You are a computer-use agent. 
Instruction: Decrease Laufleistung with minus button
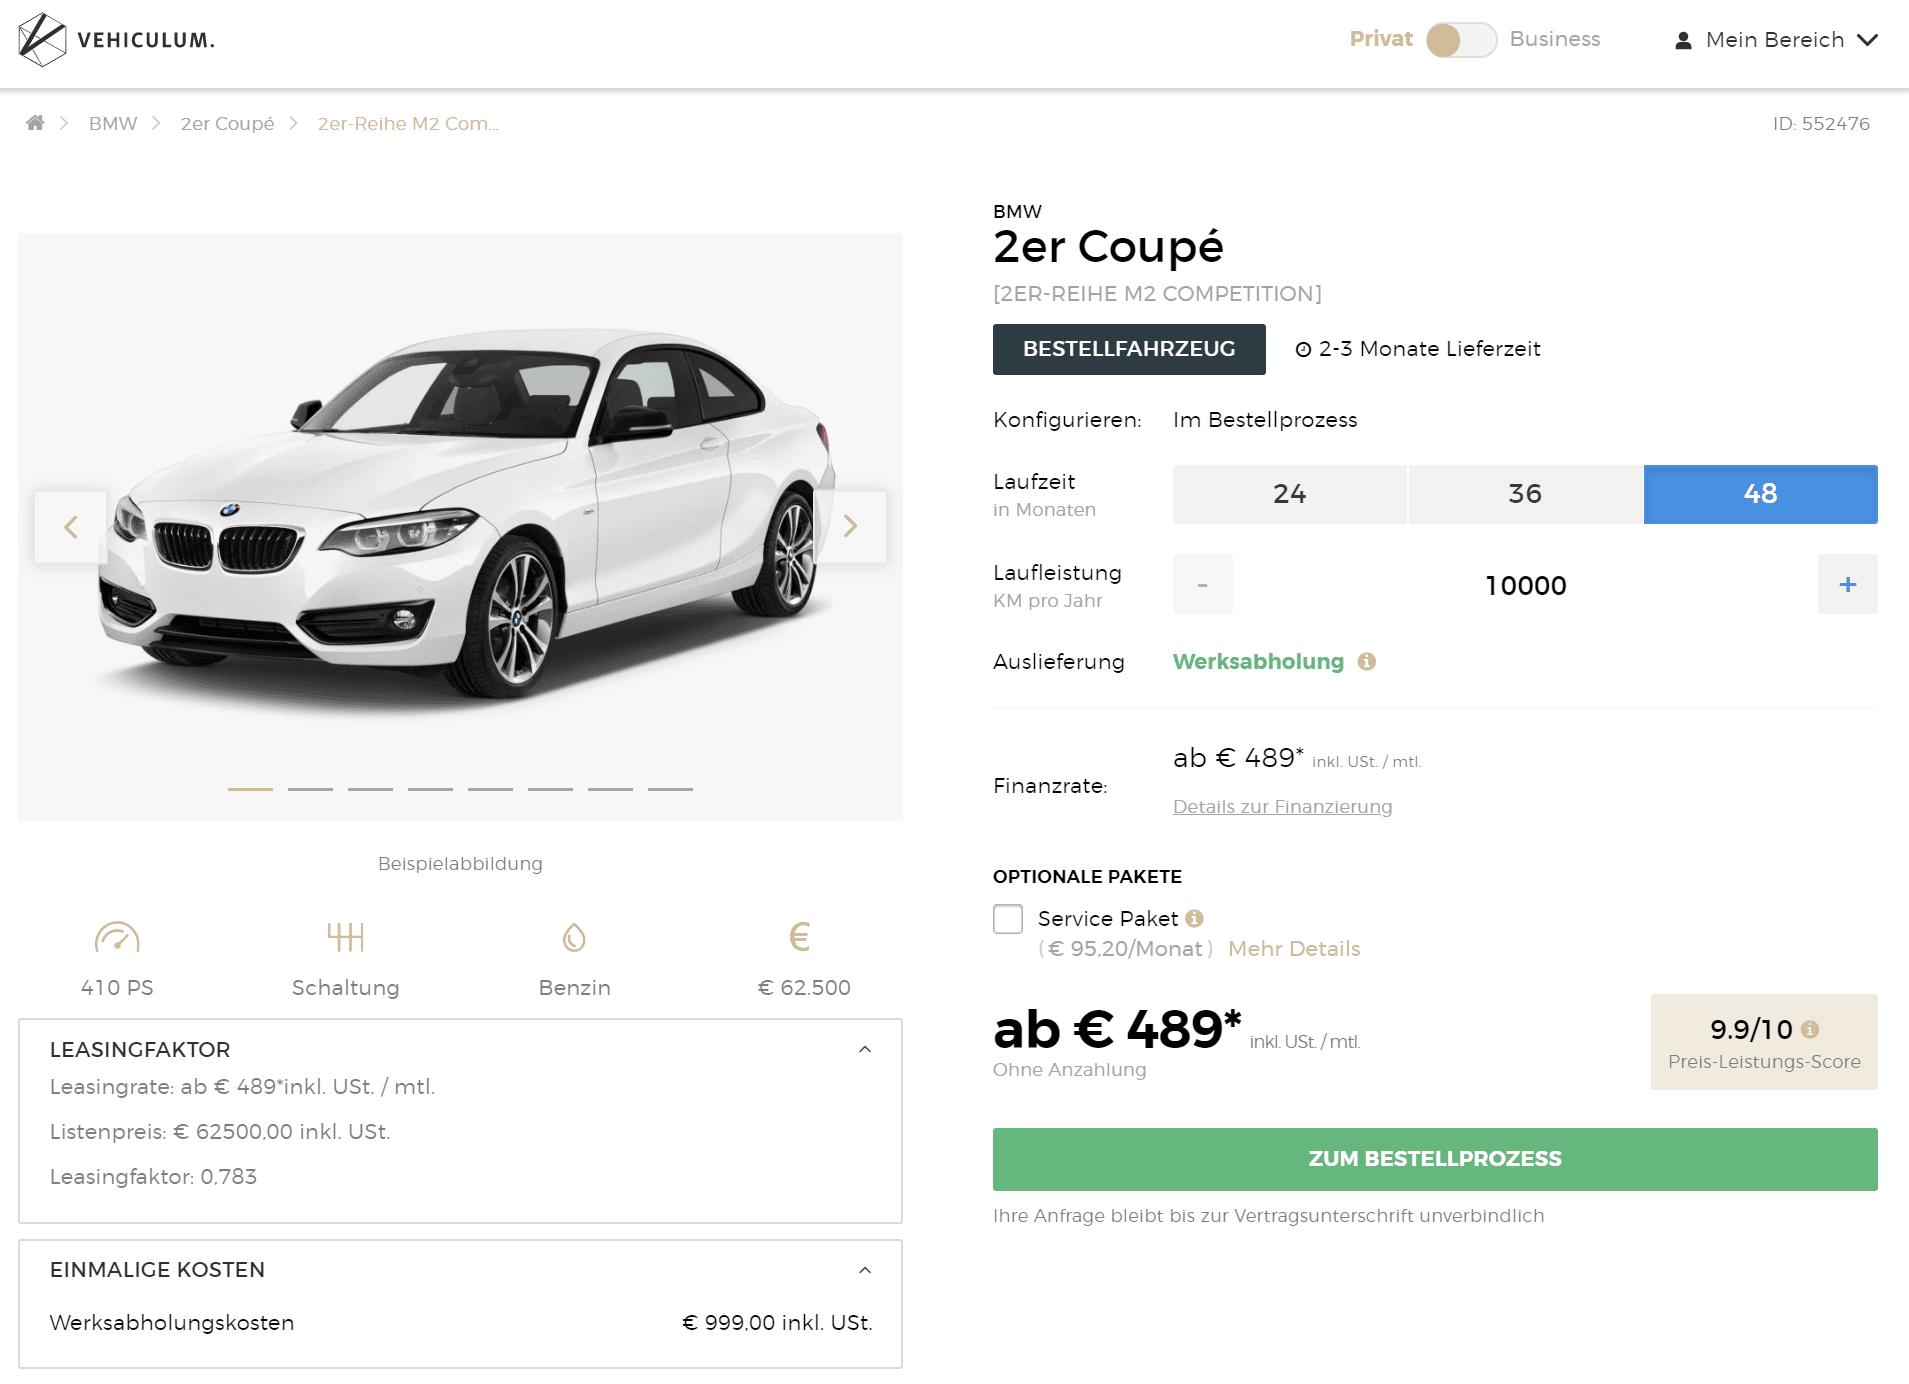point(1203,585)
